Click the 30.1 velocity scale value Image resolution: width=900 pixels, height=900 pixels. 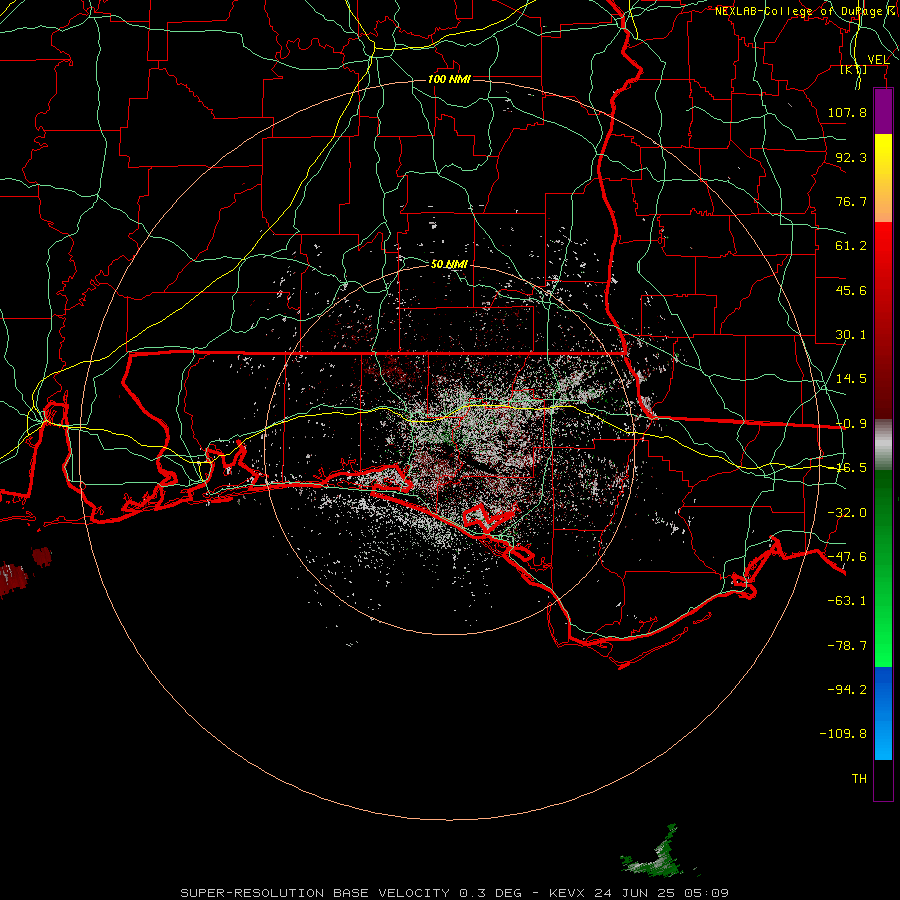coord(851,335)
